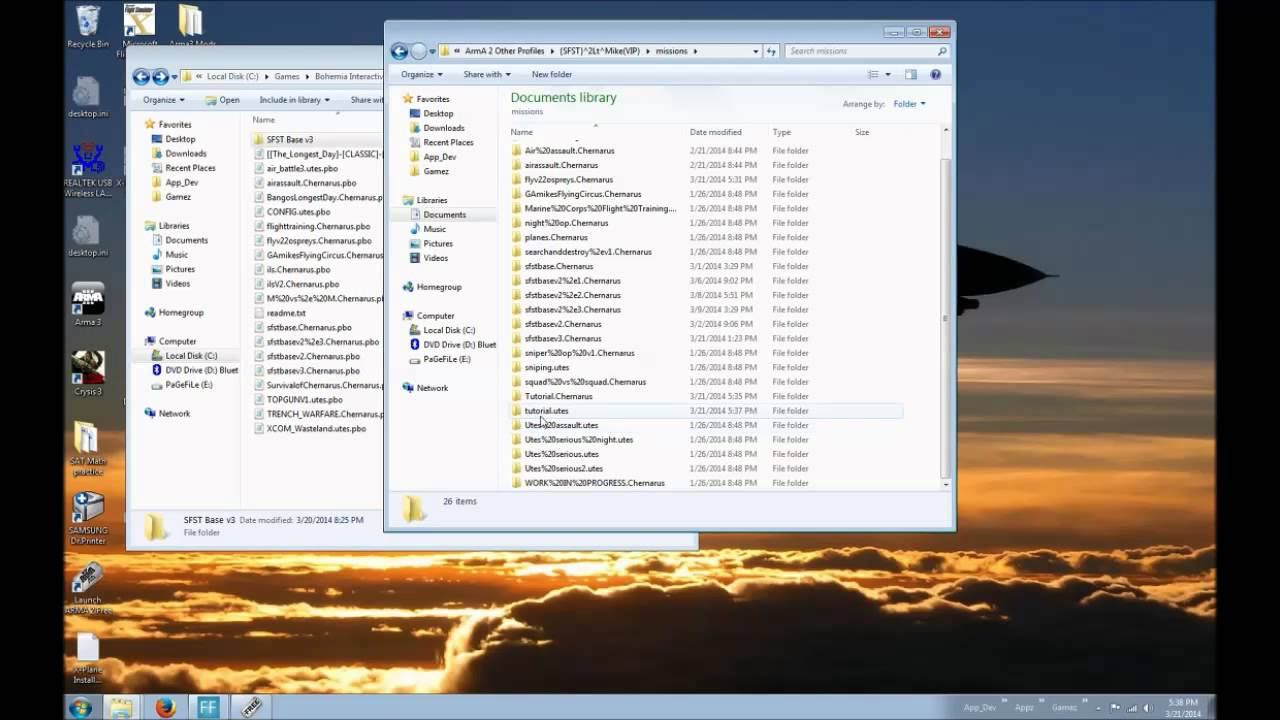Sort by Size column
The image size is (1280, 720).
tap(862, 132)
